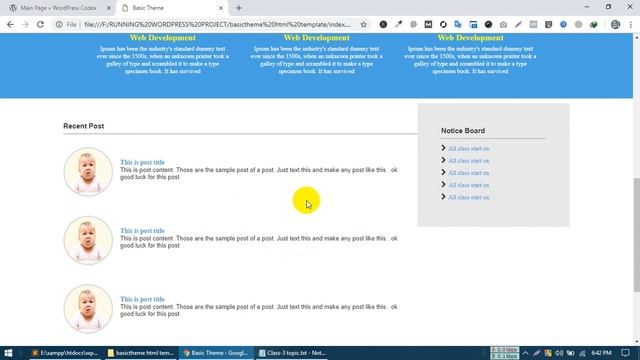Viewport: 640px width, 360px height.
Task: Click the volume speaker tray icon
Action: coord(559,353)
